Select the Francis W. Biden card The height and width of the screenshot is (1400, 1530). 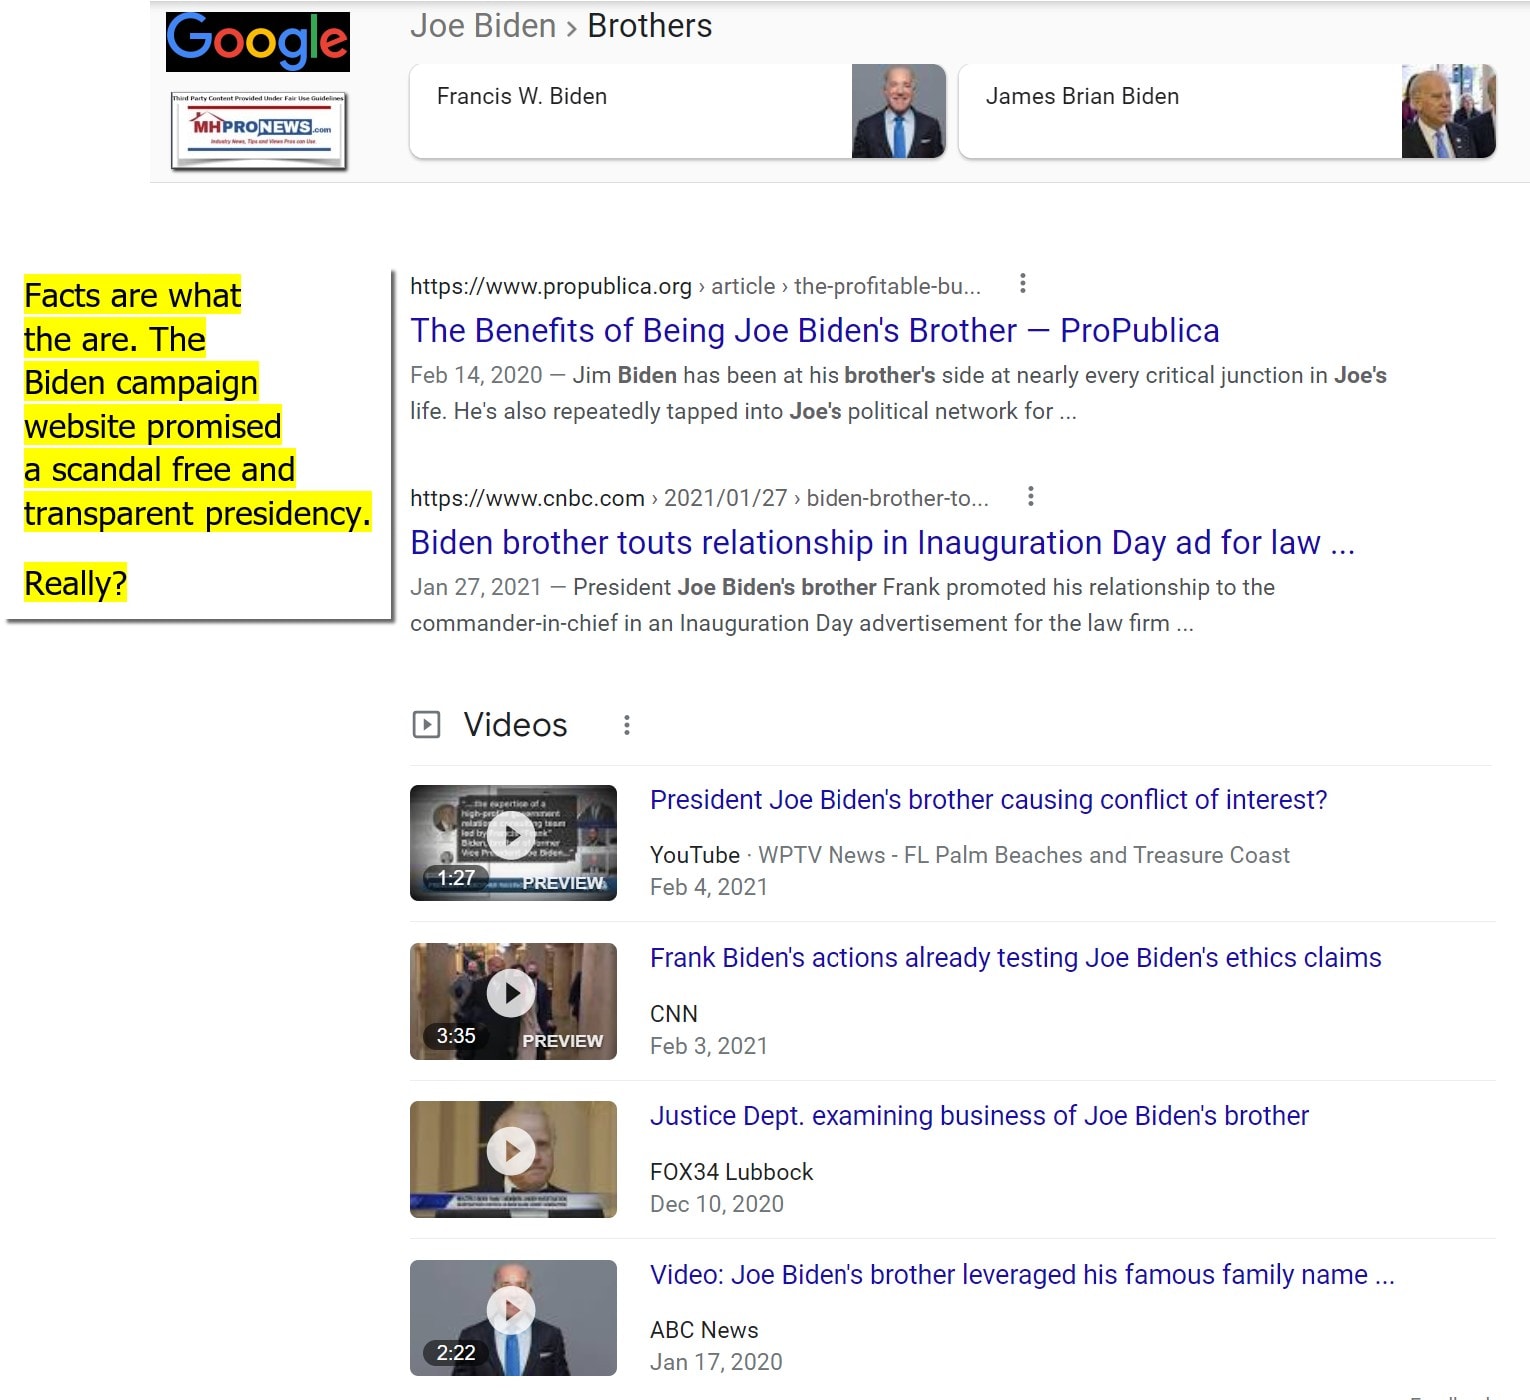(x=630, y=110)
